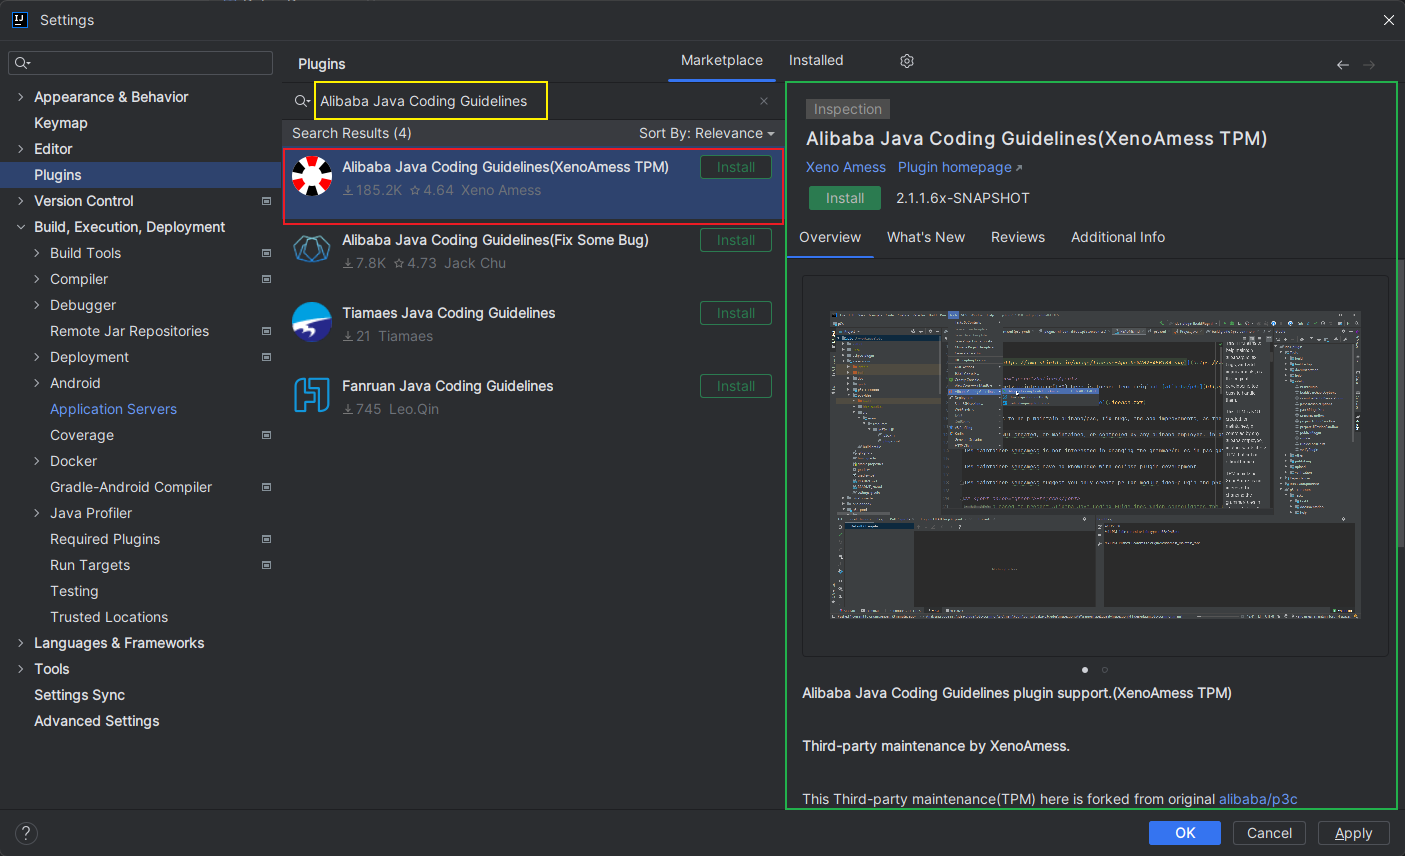This screenshot has height=856, width=1405.
Task: Select Application Servers settings page
Action: (x=113, y=409)
